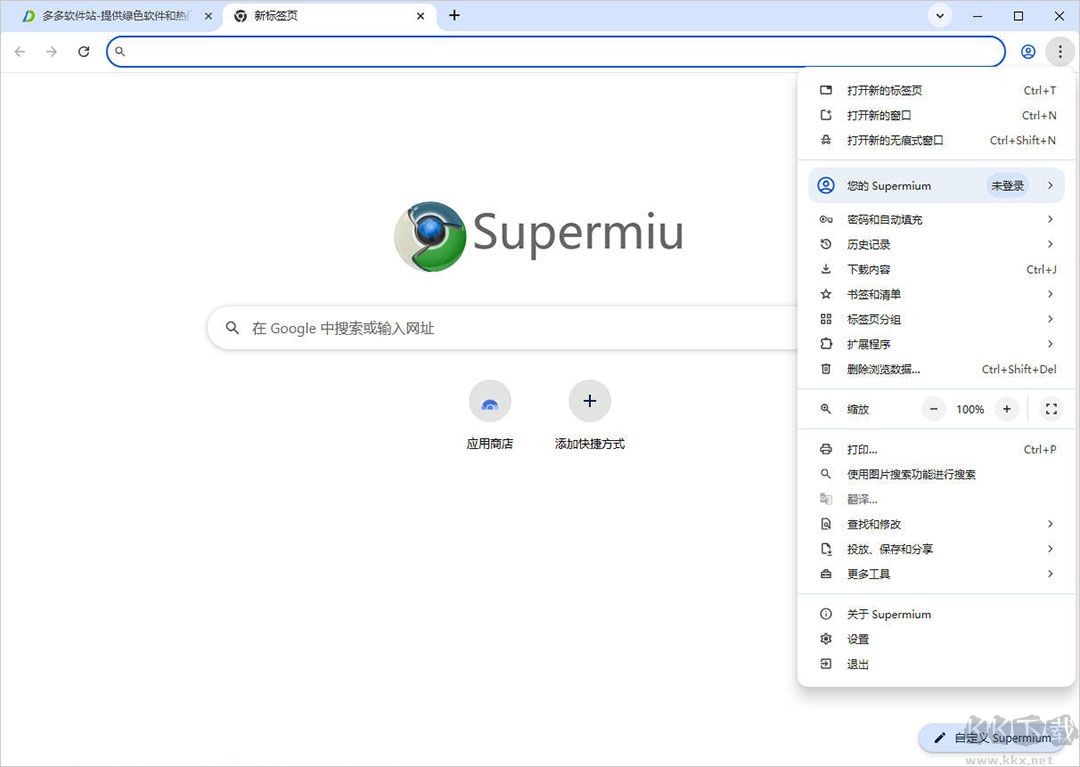Open 您的 Supermium profile row
Image resolution: width=1080 pixels, height=767 pixels.
click(937, 185)
